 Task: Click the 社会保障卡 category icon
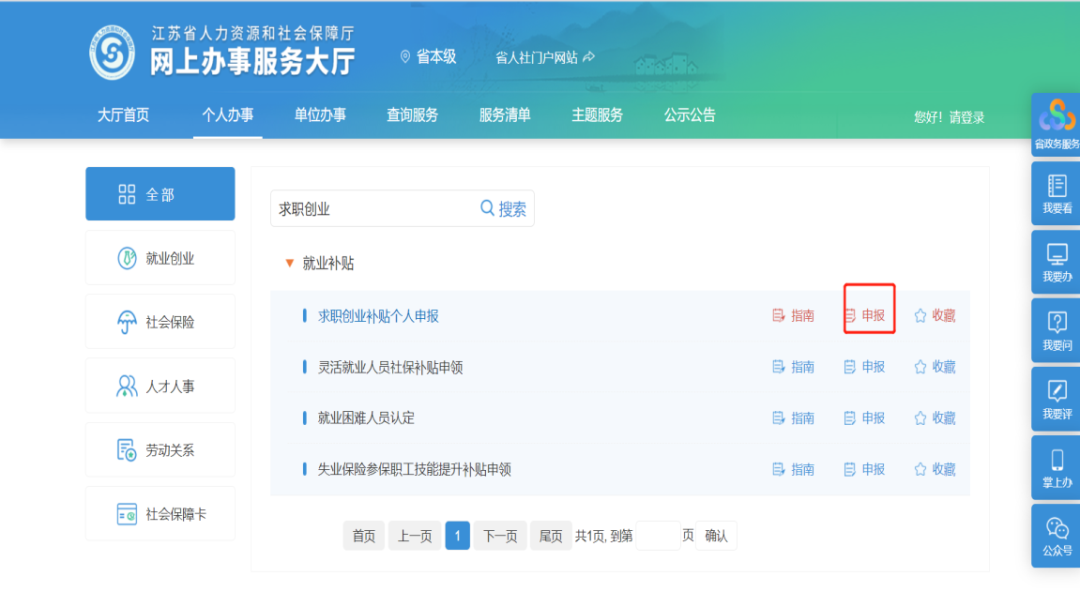[129, 513]
